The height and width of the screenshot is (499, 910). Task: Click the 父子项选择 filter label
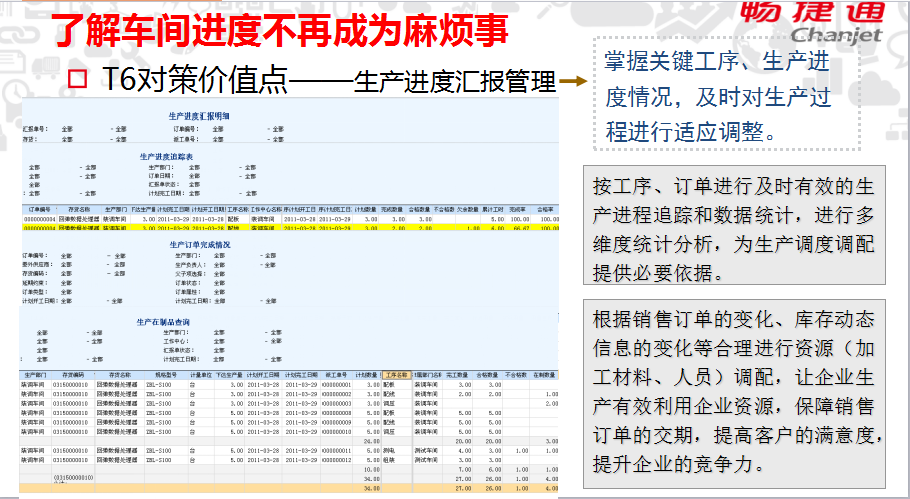(189, 274)
